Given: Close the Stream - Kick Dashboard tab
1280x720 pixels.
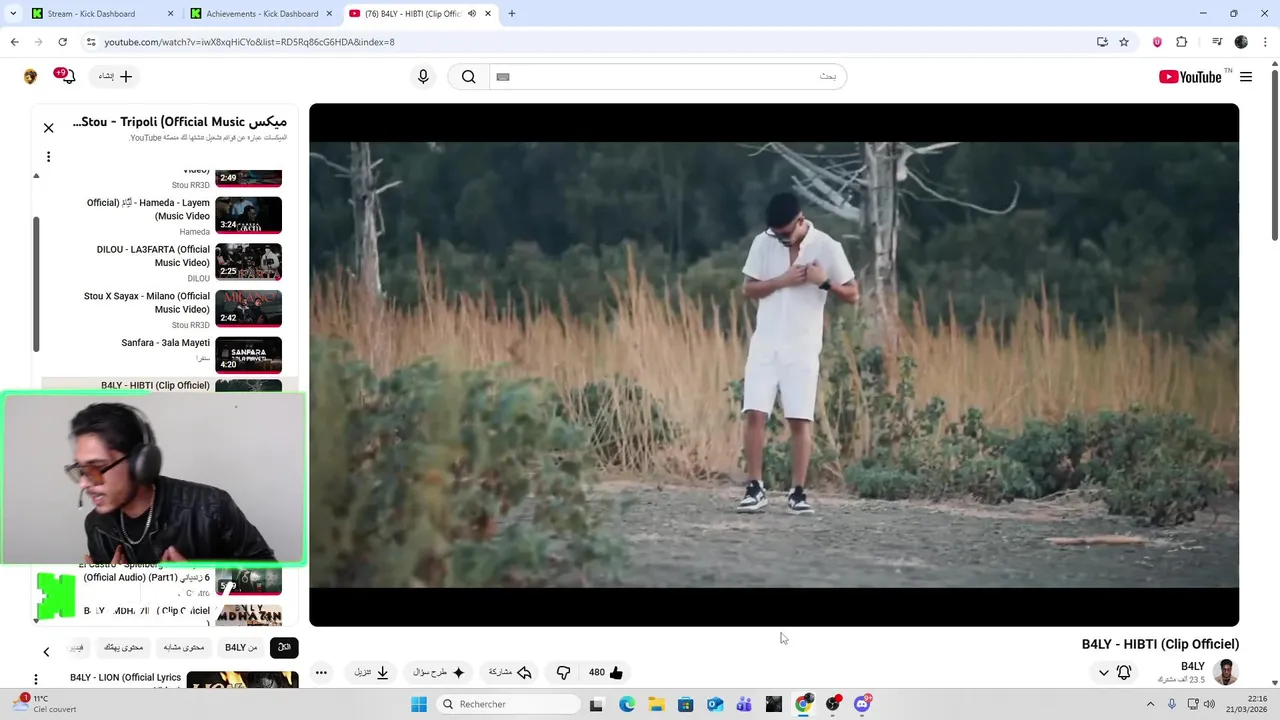Looking at the screenshot, I should pos(170,14).
